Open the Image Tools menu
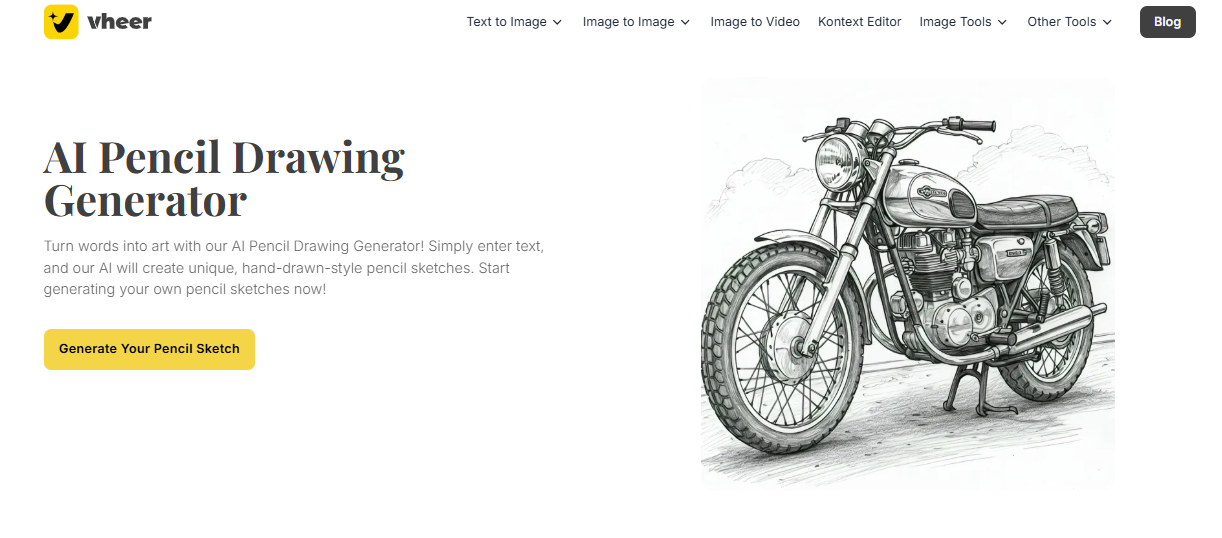 pos(955,21)
